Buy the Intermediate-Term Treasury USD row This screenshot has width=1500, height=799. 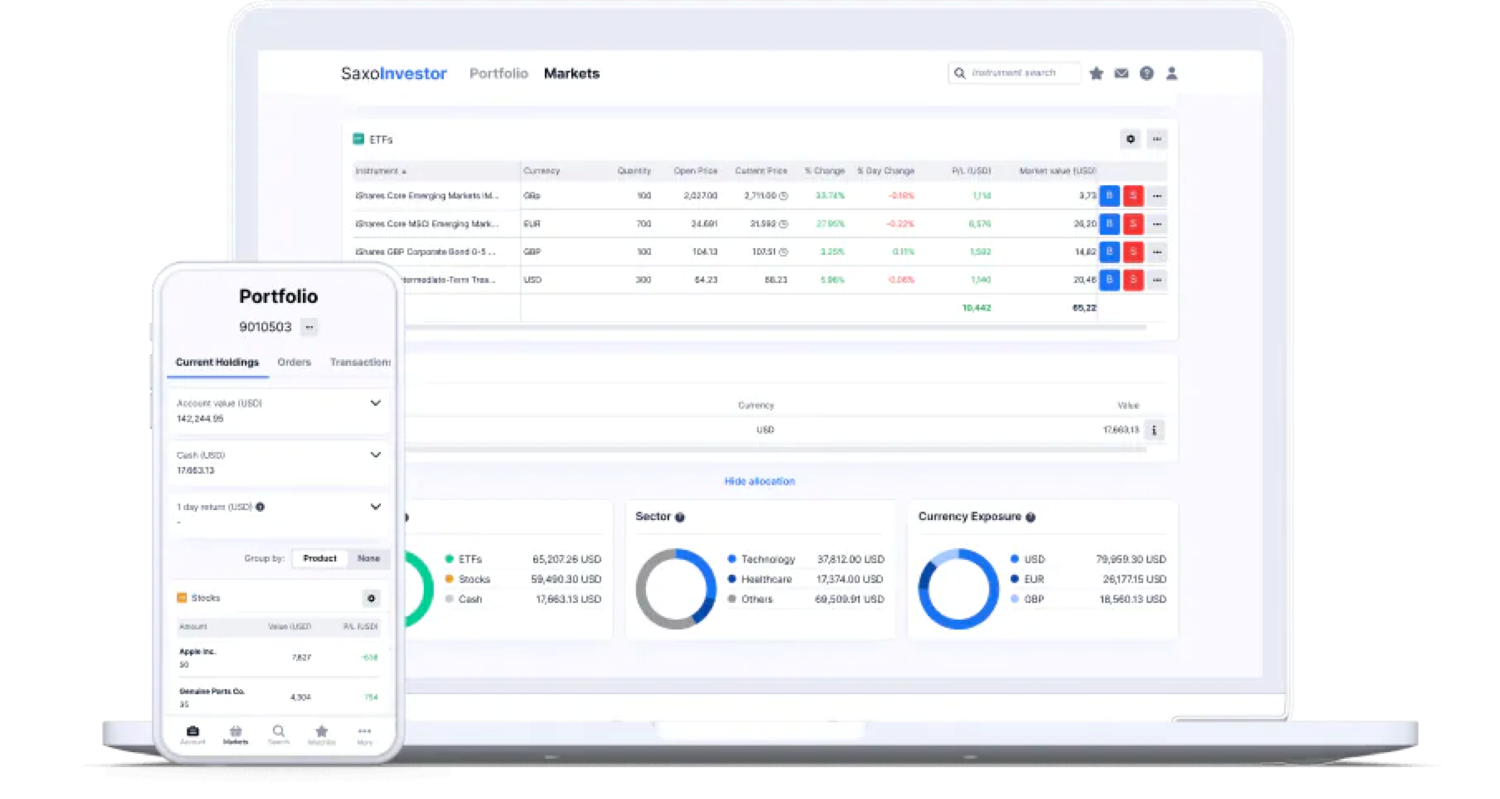1109,280
